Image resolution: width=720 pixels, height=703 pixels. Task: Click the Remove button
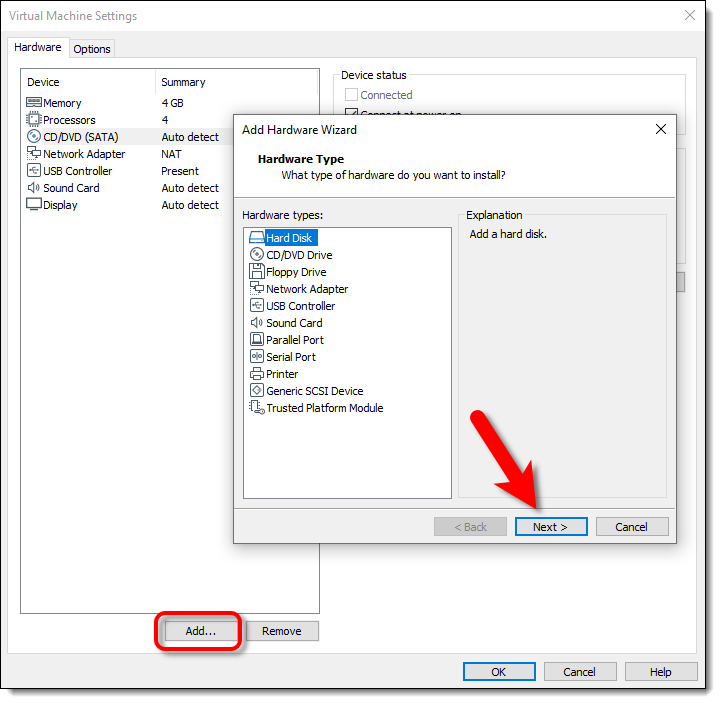(282, 631)
